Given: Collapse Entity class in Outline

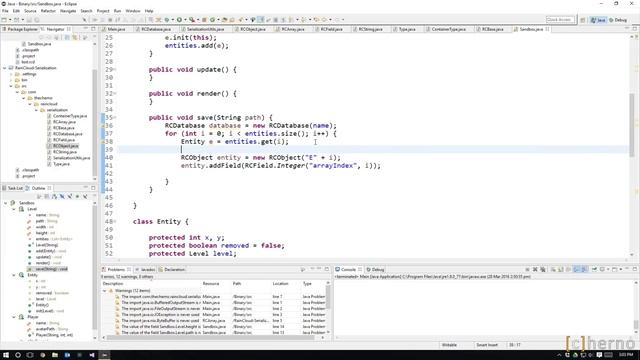Looking at the screenshot, I should (x=14, y=275).
